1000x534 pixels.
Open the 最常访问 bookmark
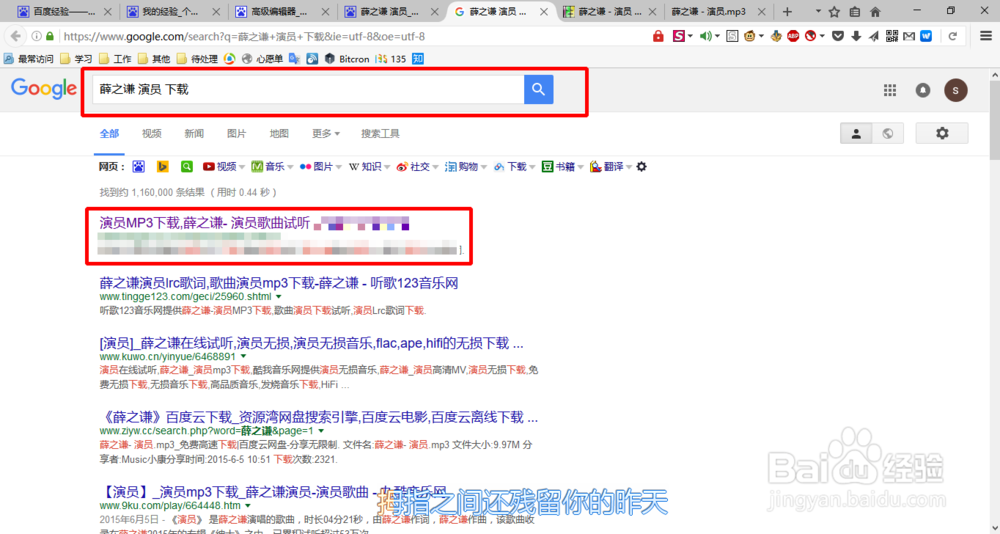pos(29,59)
